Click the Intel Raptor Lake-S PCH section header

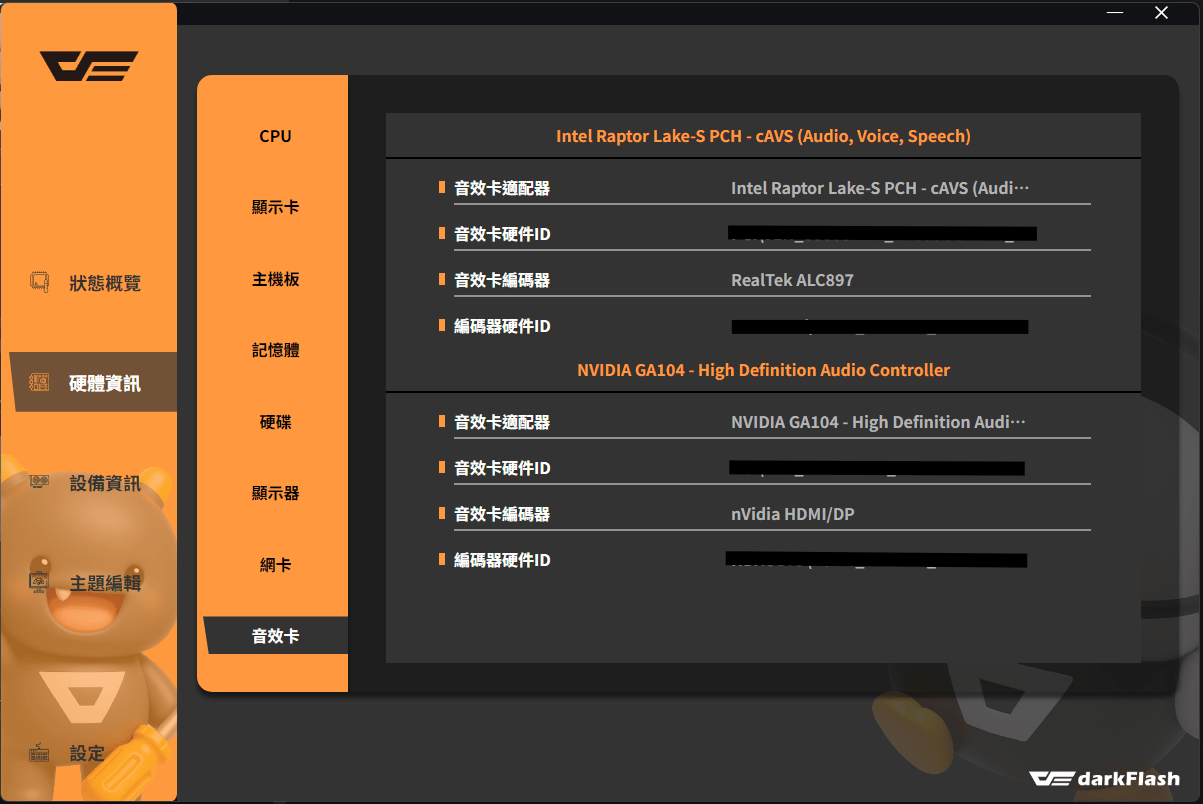pos(763,136)
